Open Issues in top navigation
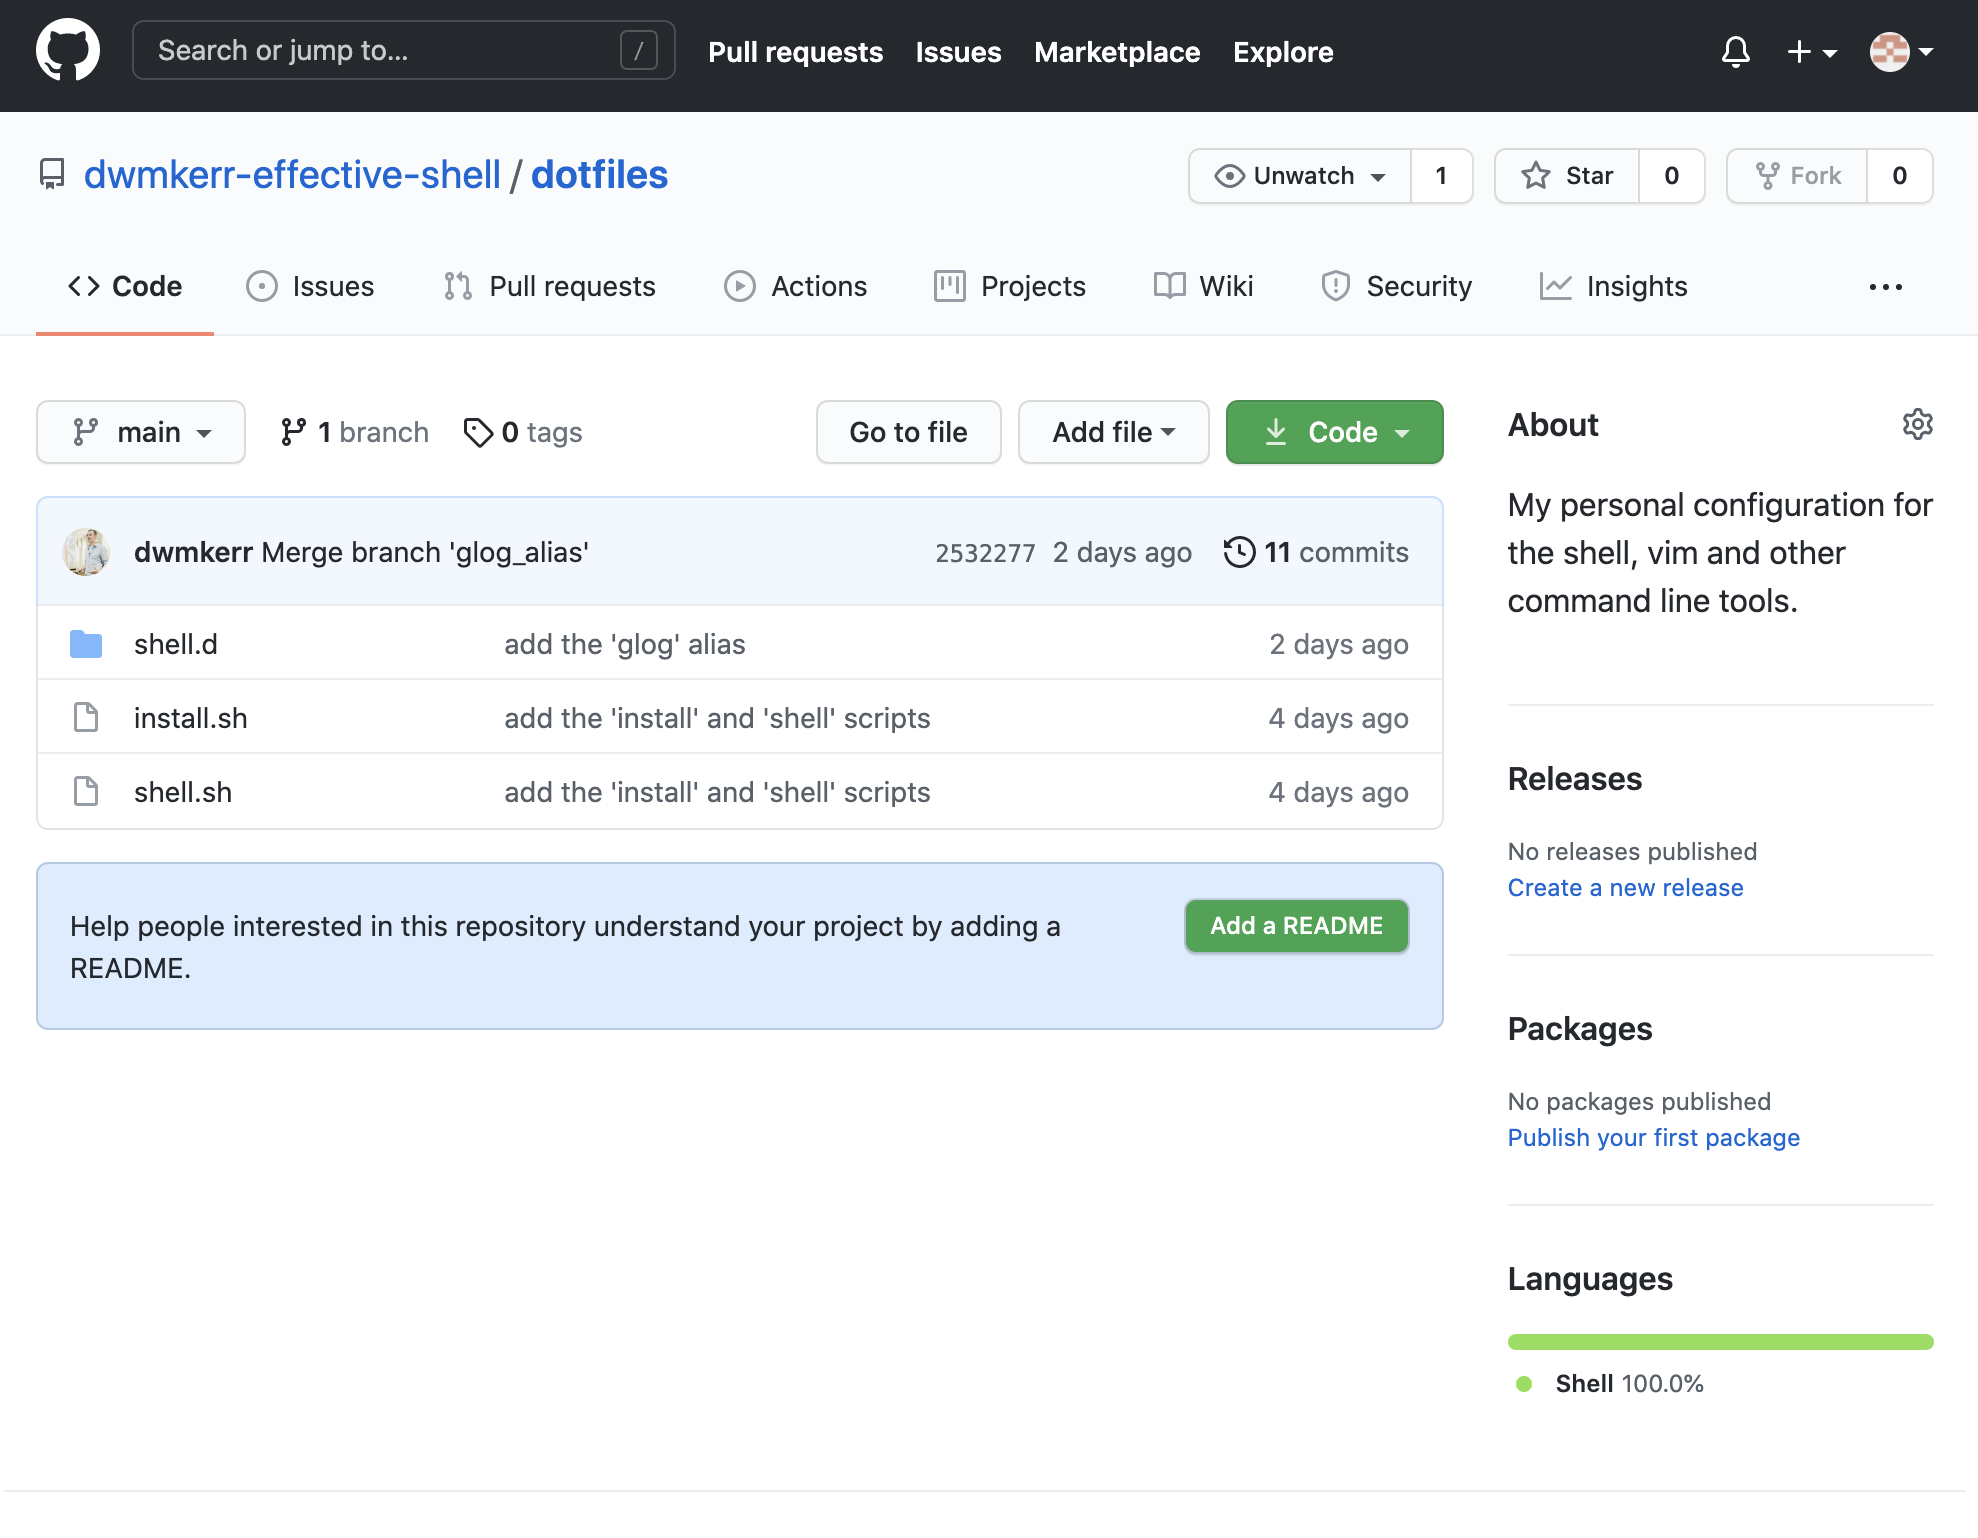This screenshot has width=1978, height=1538. 958,52
